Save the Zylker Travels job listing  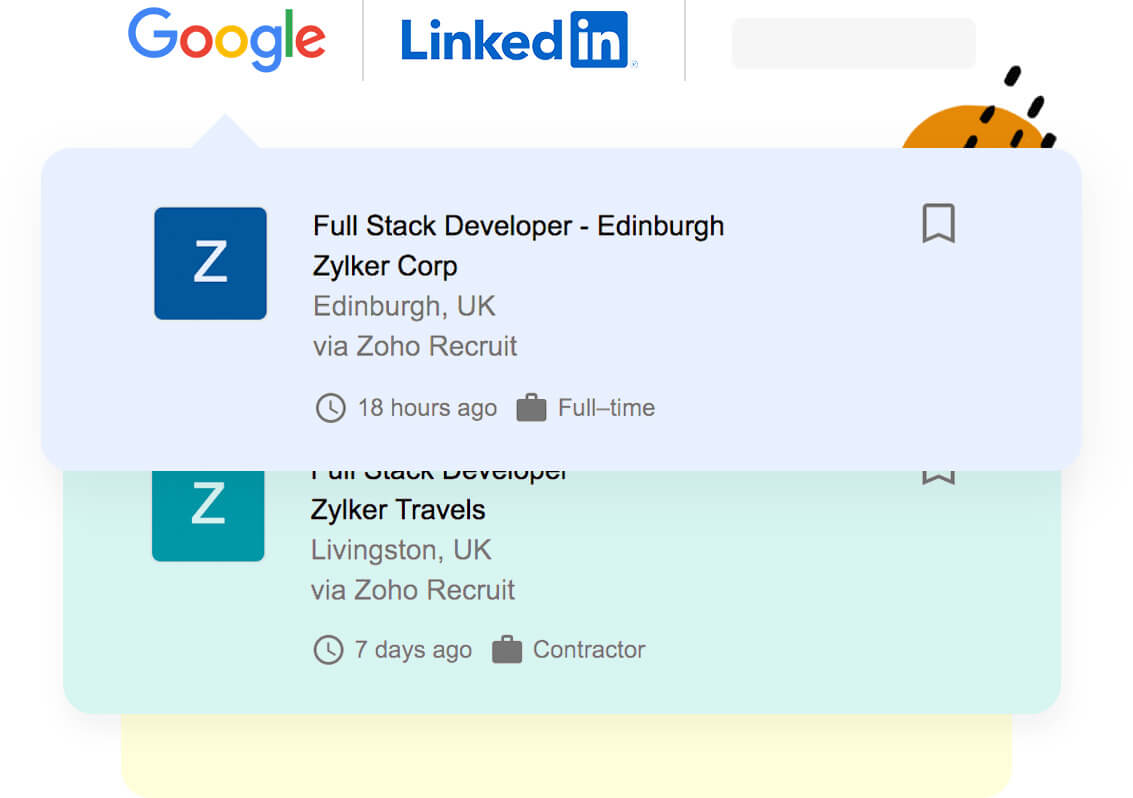click(937, 475)
